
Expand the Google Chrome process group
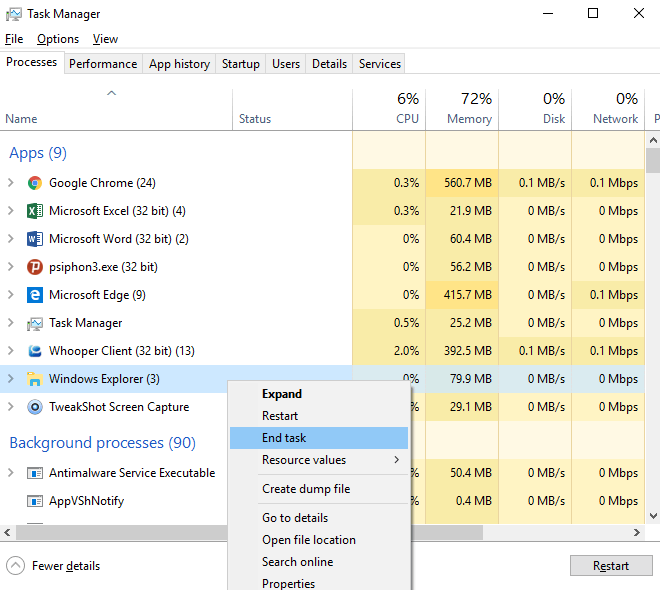pos(11,183)
